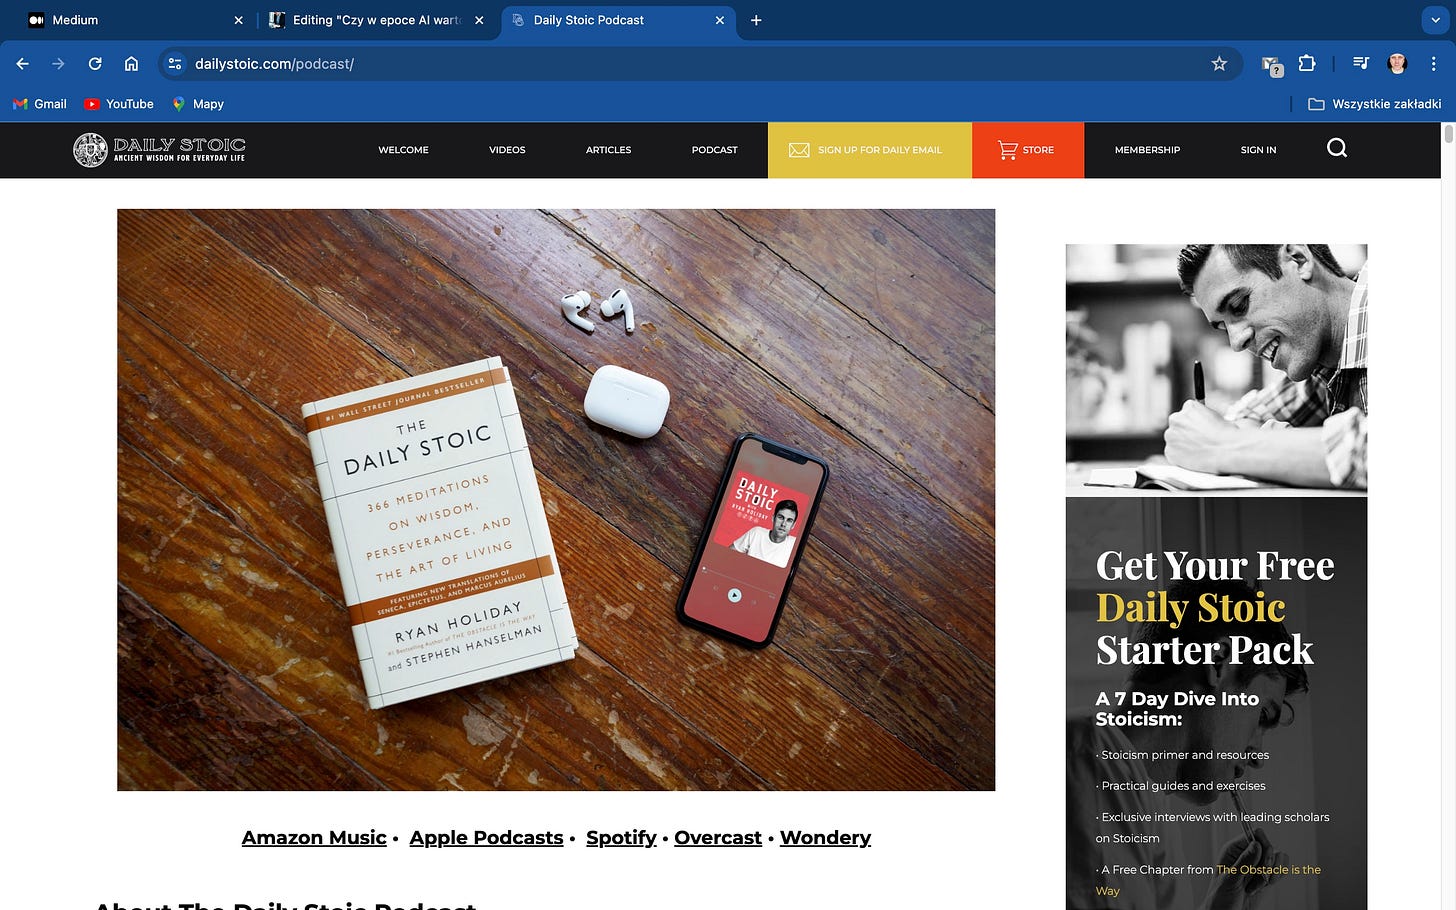View site information icon in address bar
Screen dimensions: 1456x910
(x=175, y=64)
